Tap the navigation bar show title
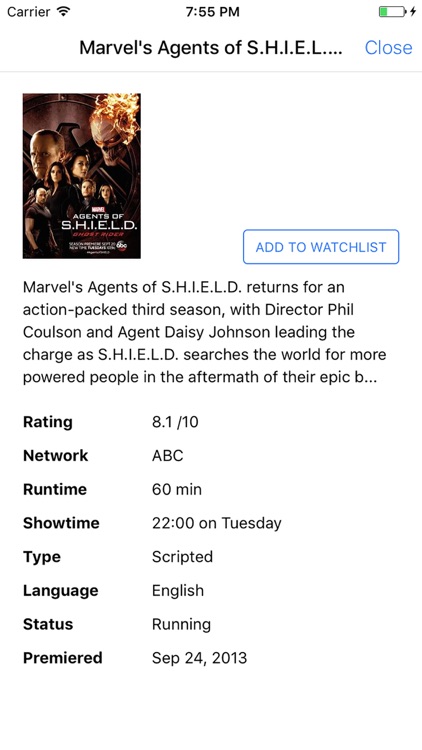Viewport: 422px width, 750px height. pos(211,47)
